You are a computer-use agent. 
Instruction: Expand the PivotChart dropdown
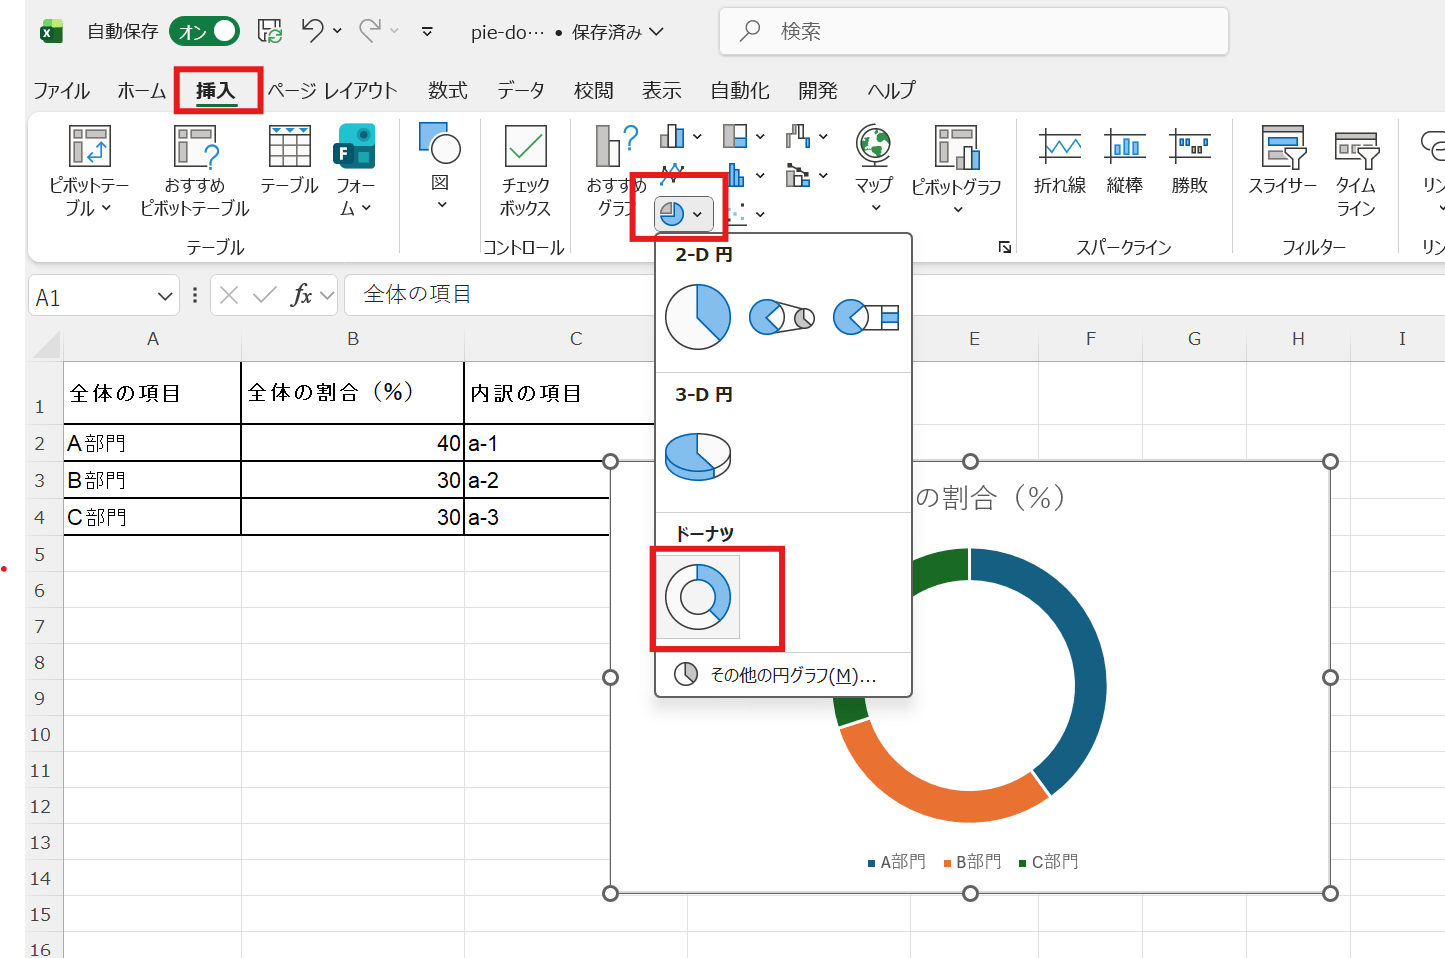(x=957, y=209)
